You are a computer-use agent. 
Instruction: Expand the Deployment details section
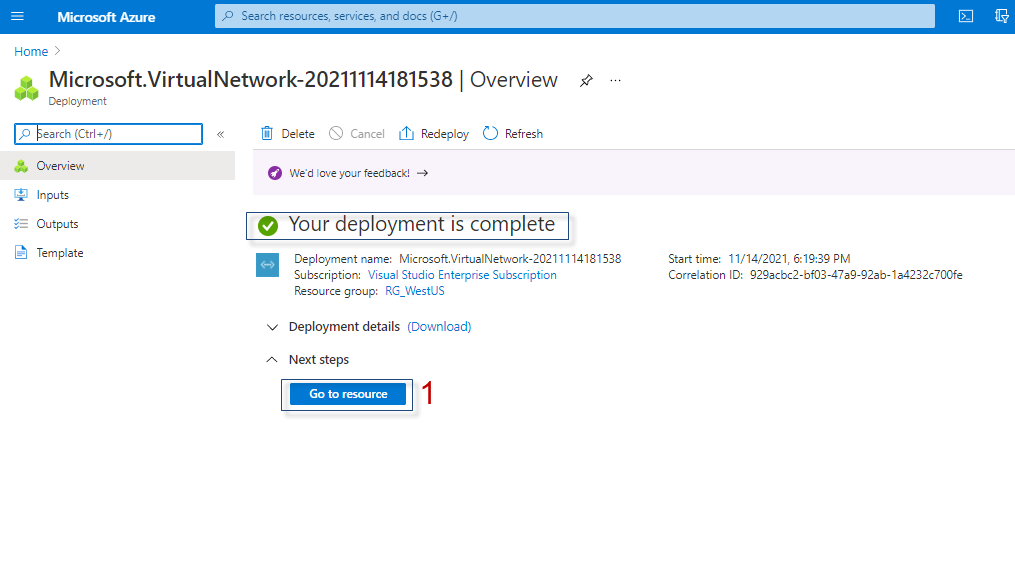(x=273, y=327)
